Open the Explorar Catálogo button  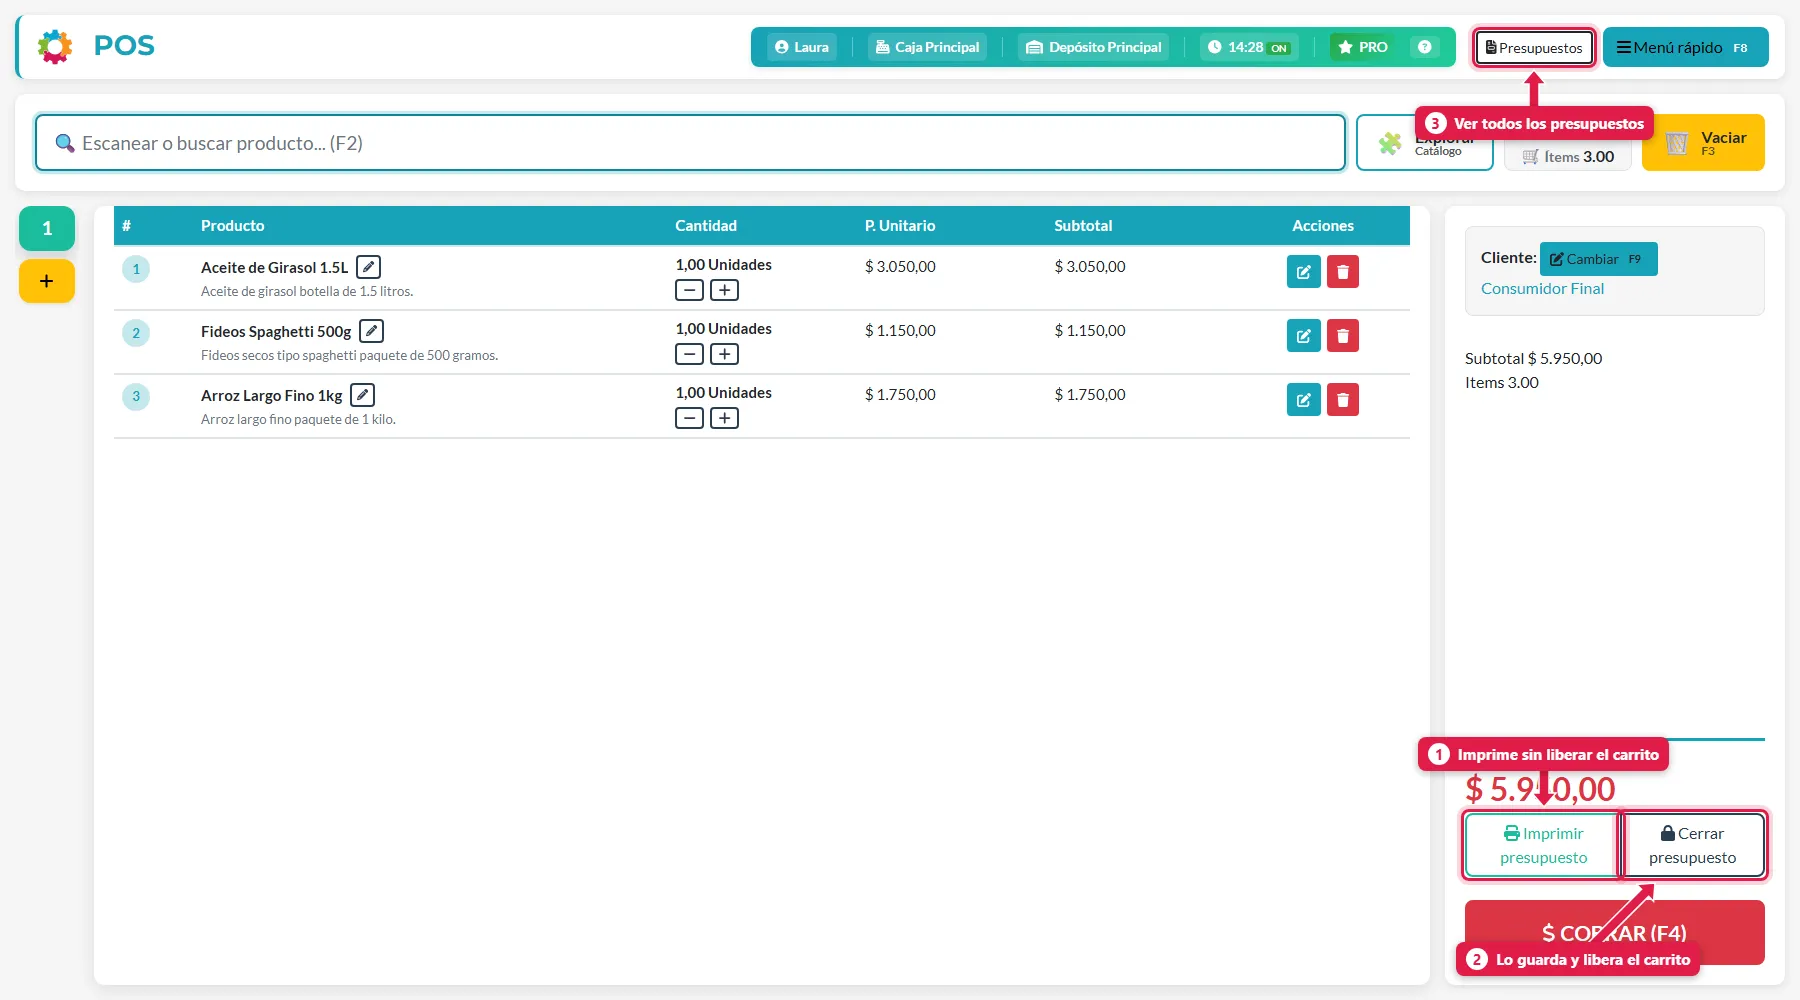click(1425, 143)
